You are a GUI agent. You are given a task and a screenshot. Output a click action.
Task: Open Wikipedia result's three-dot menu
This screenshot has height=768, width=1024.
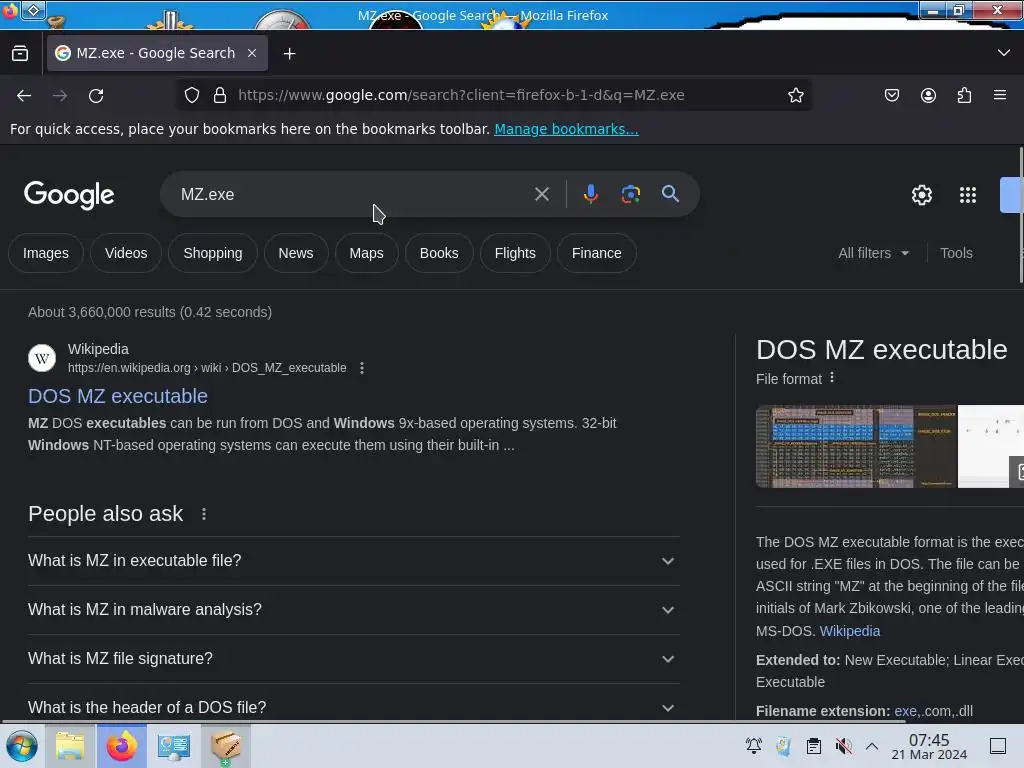[x=362, y=368]
